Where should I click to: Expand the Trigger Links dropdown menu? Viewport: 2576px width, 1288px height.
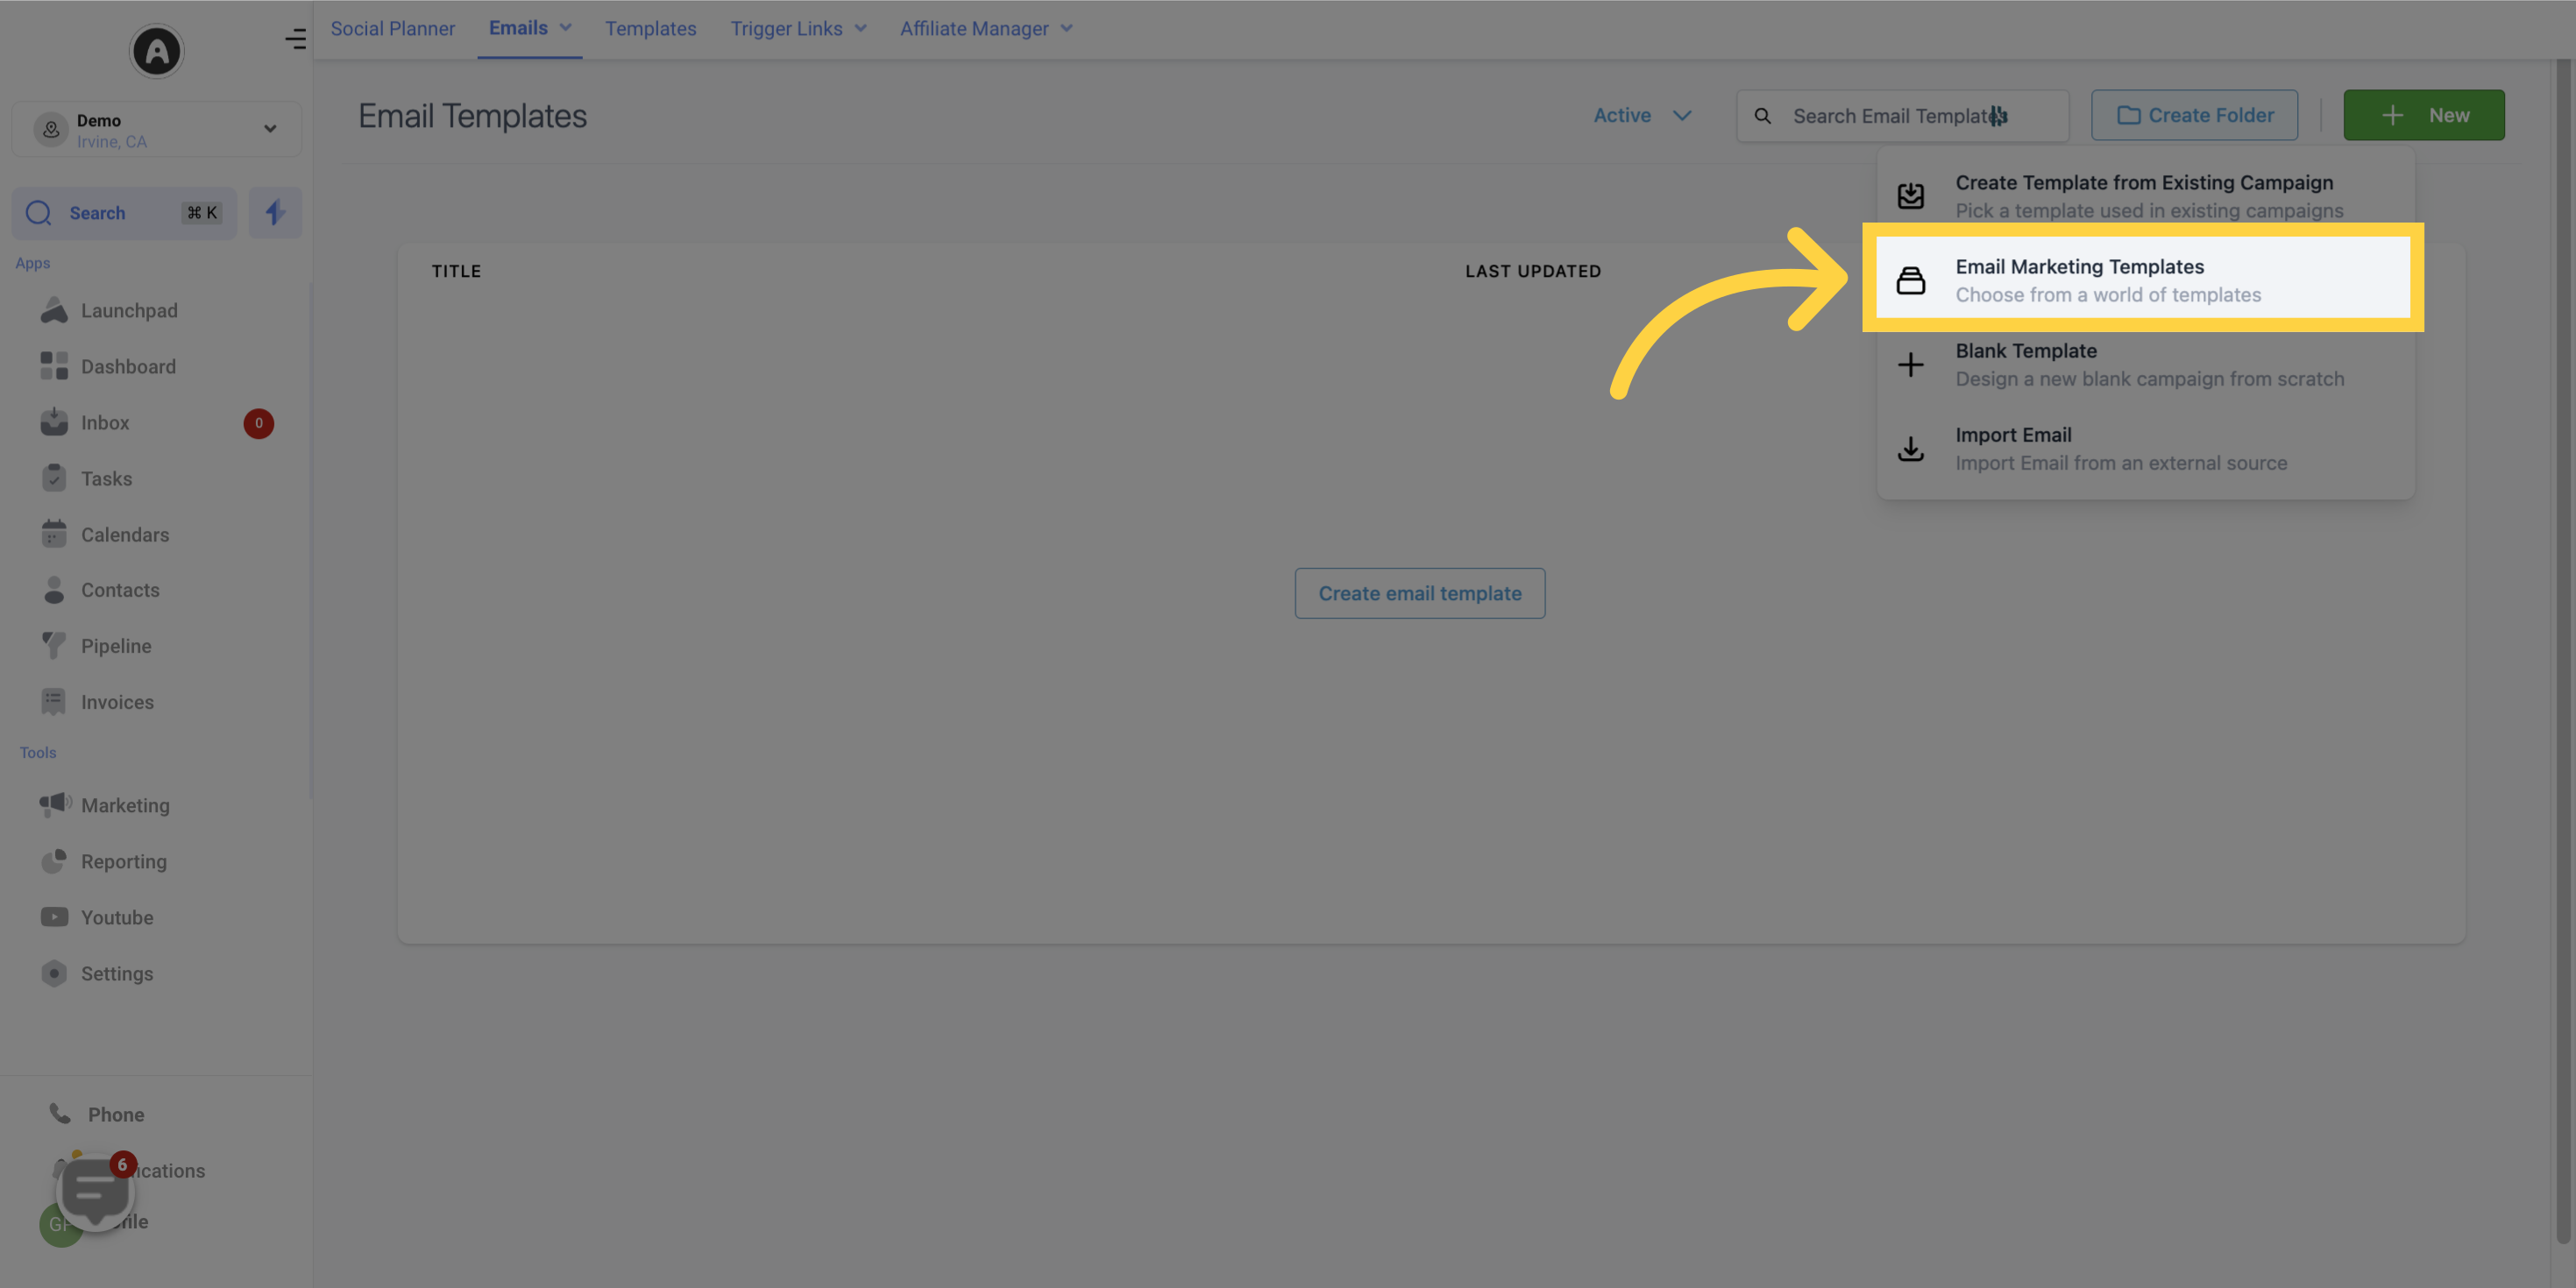tap(795, 30)
